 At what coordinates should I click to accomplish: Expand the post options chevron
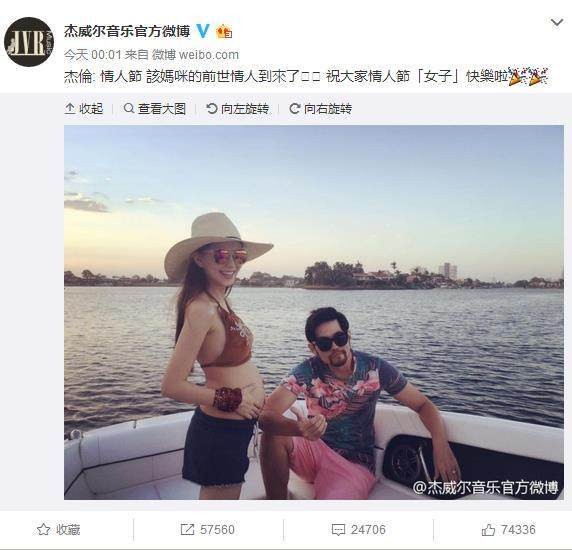click(x=557, y=23)
